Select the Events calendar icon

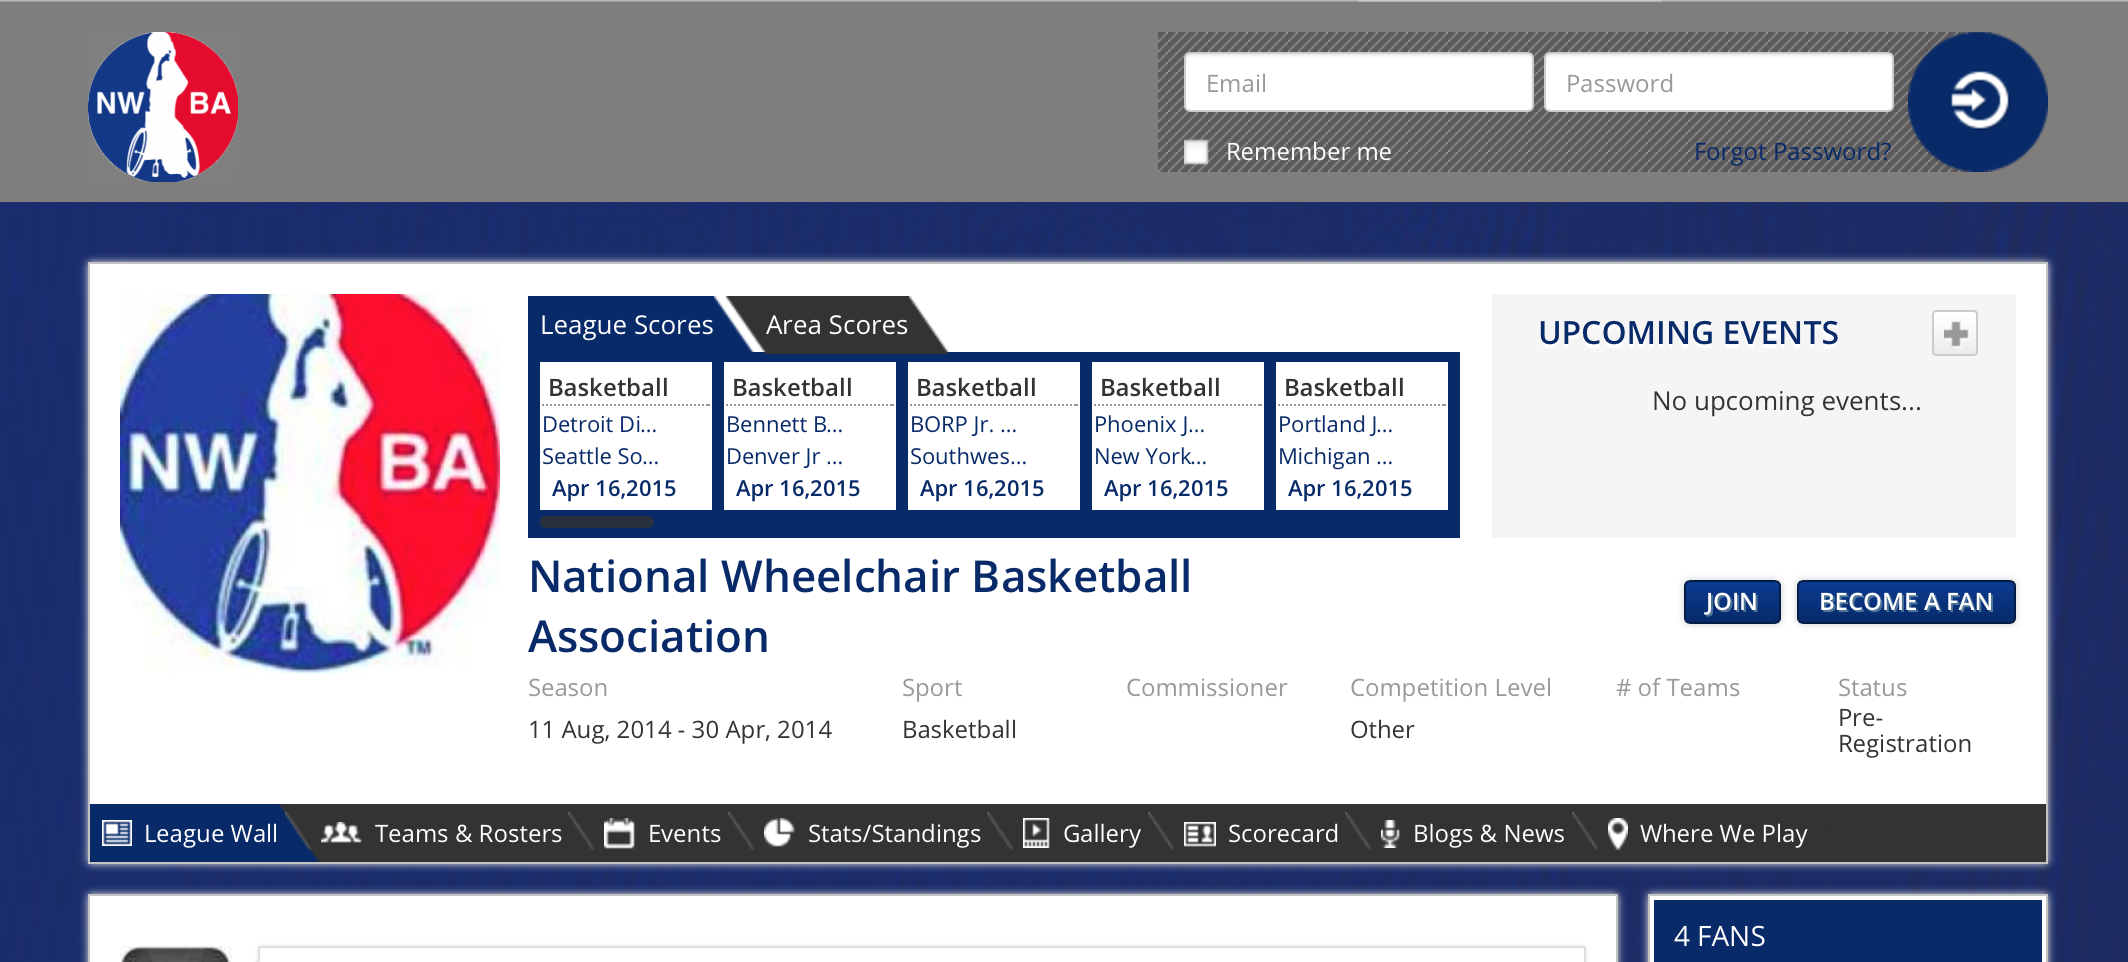(x=620, y=833)
